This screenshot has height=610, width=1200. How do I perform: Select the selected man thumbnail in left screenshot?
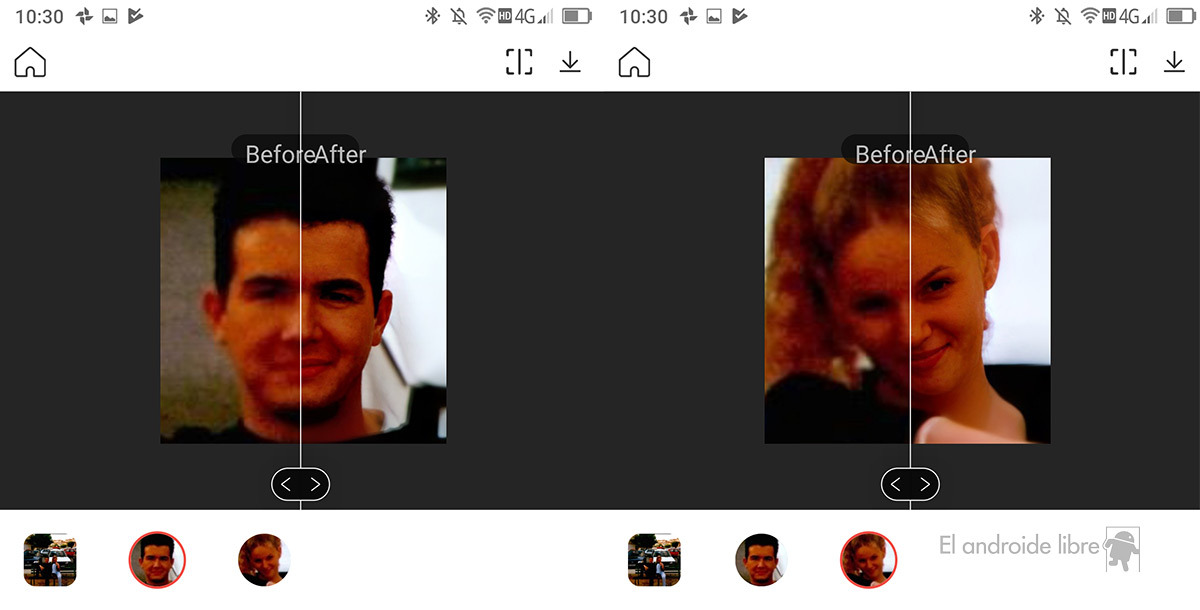(157, 560)
